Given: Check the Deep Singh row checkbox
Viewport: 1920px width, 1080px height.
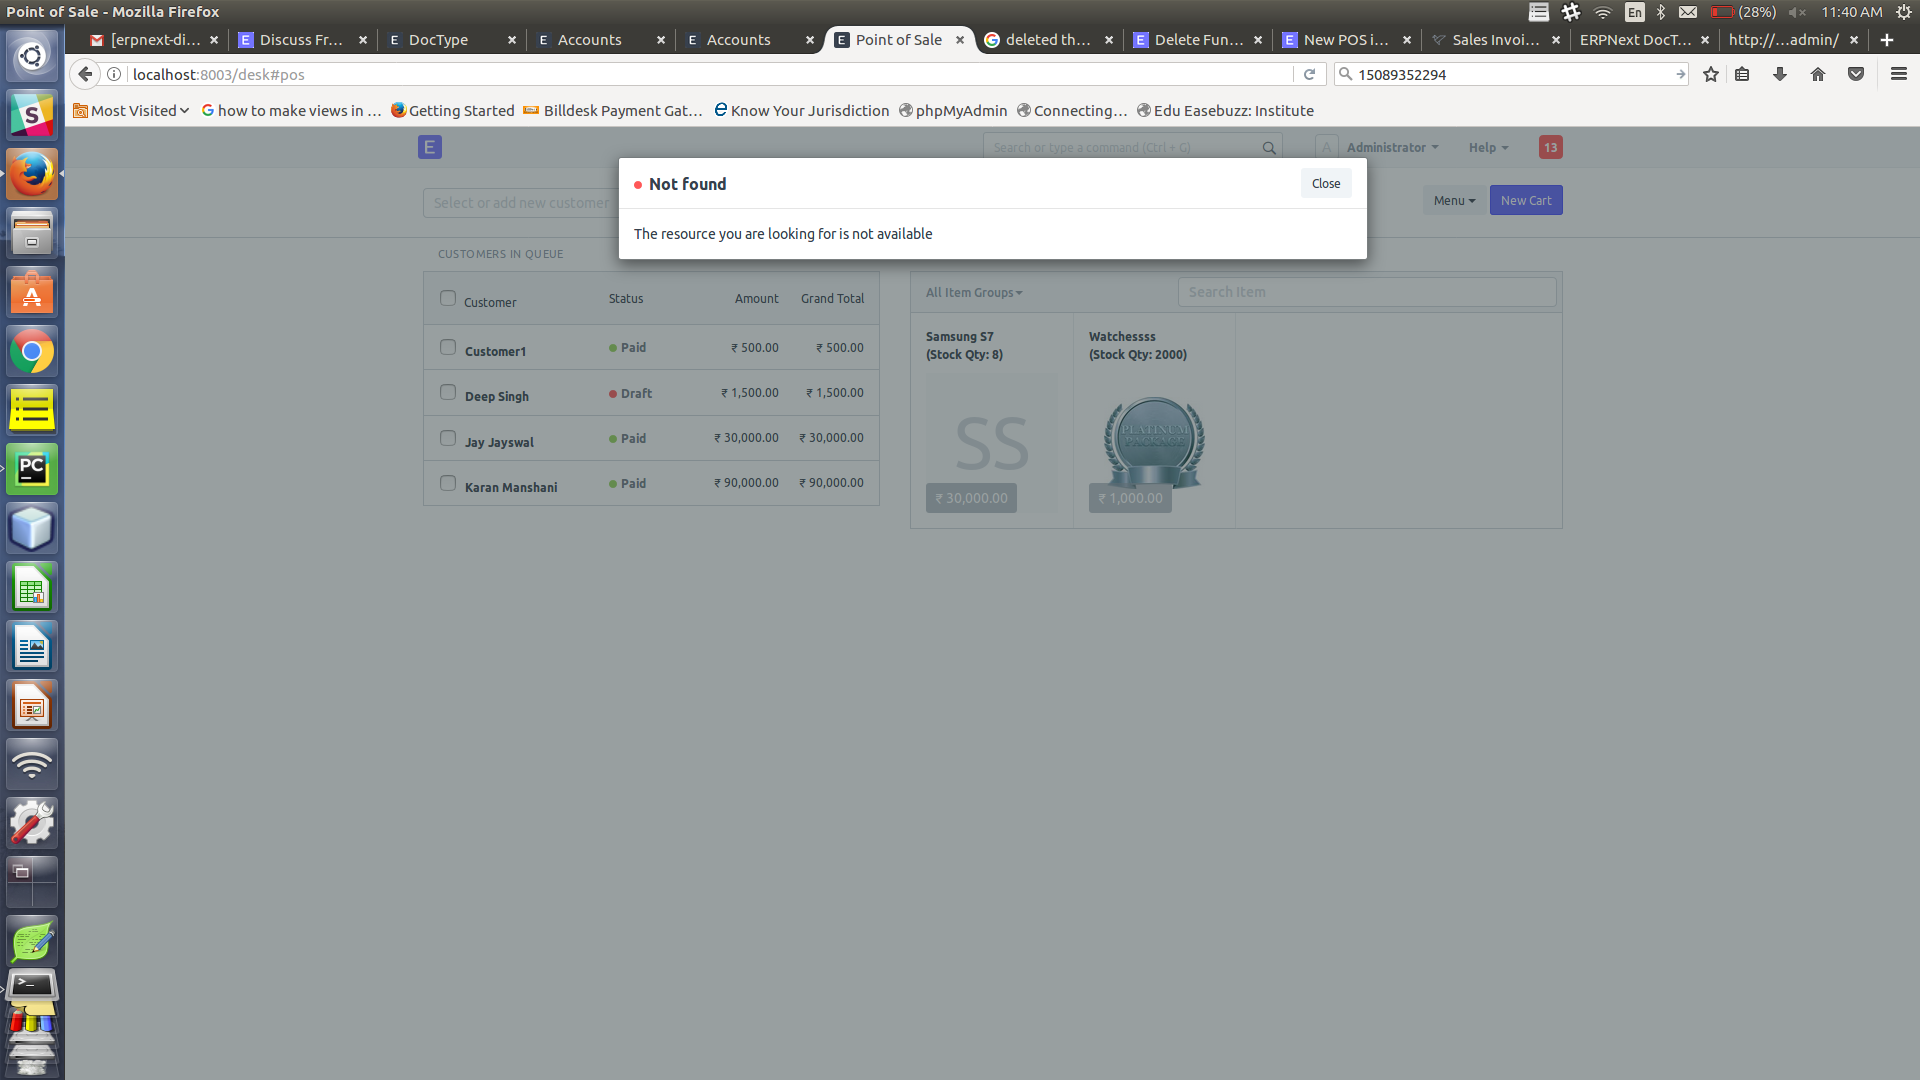Looking at the screenshot, I should [x=448, y=392].
